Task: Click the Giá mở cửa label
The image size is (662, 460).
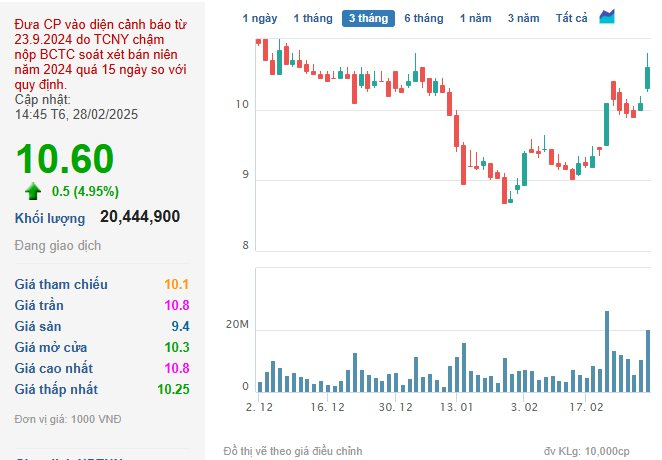Action: 51,347
